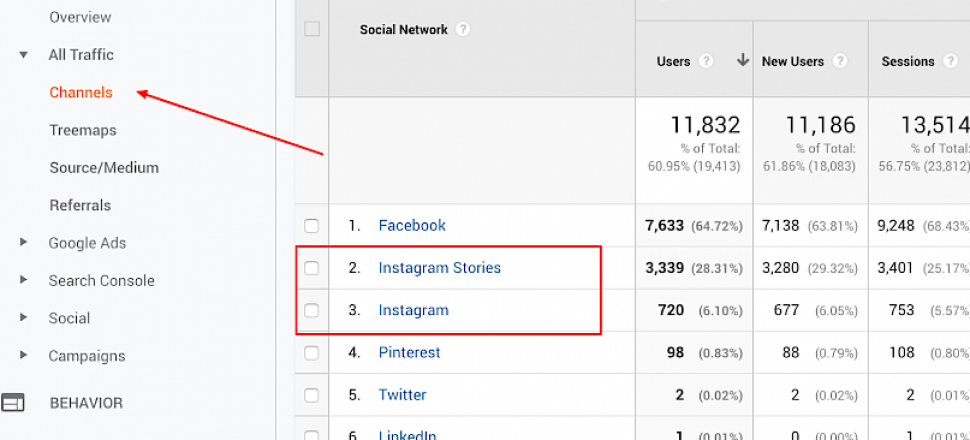Viewport: 970px width, 440px height.
Task: Click the Pinterest network link
Action: click(x=410, y=353)
